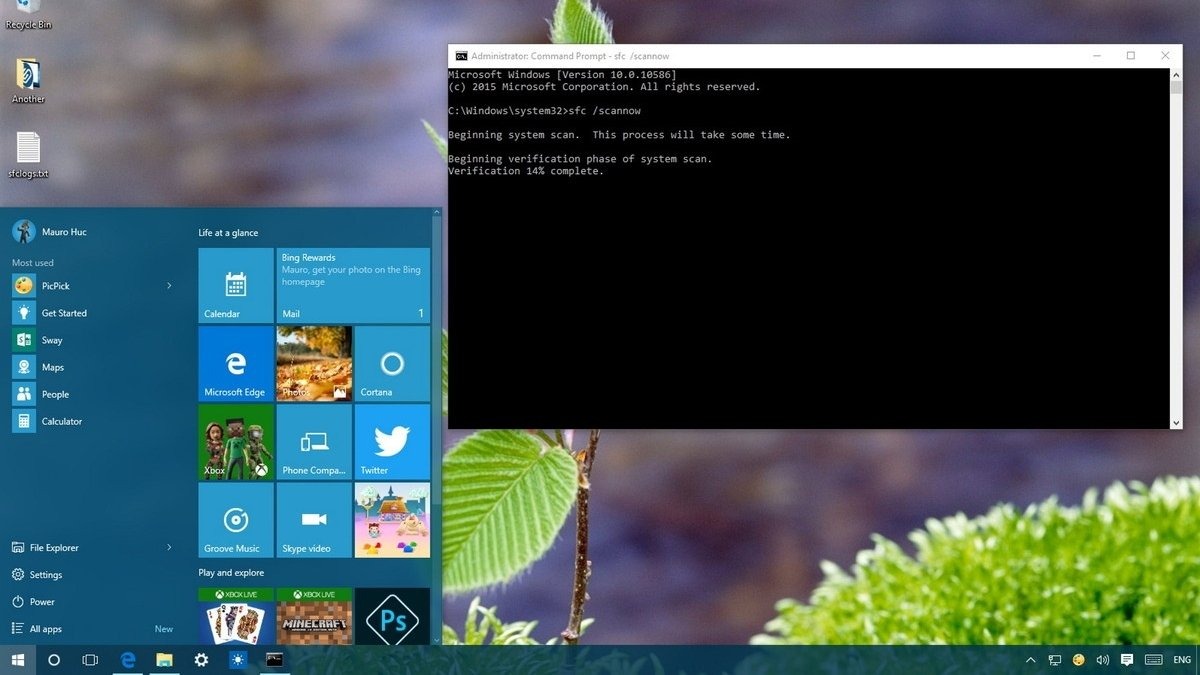Click the "Life at a glance" group header
The image size is (1200, 675).
pyautogui.click(x=228, y=233)
